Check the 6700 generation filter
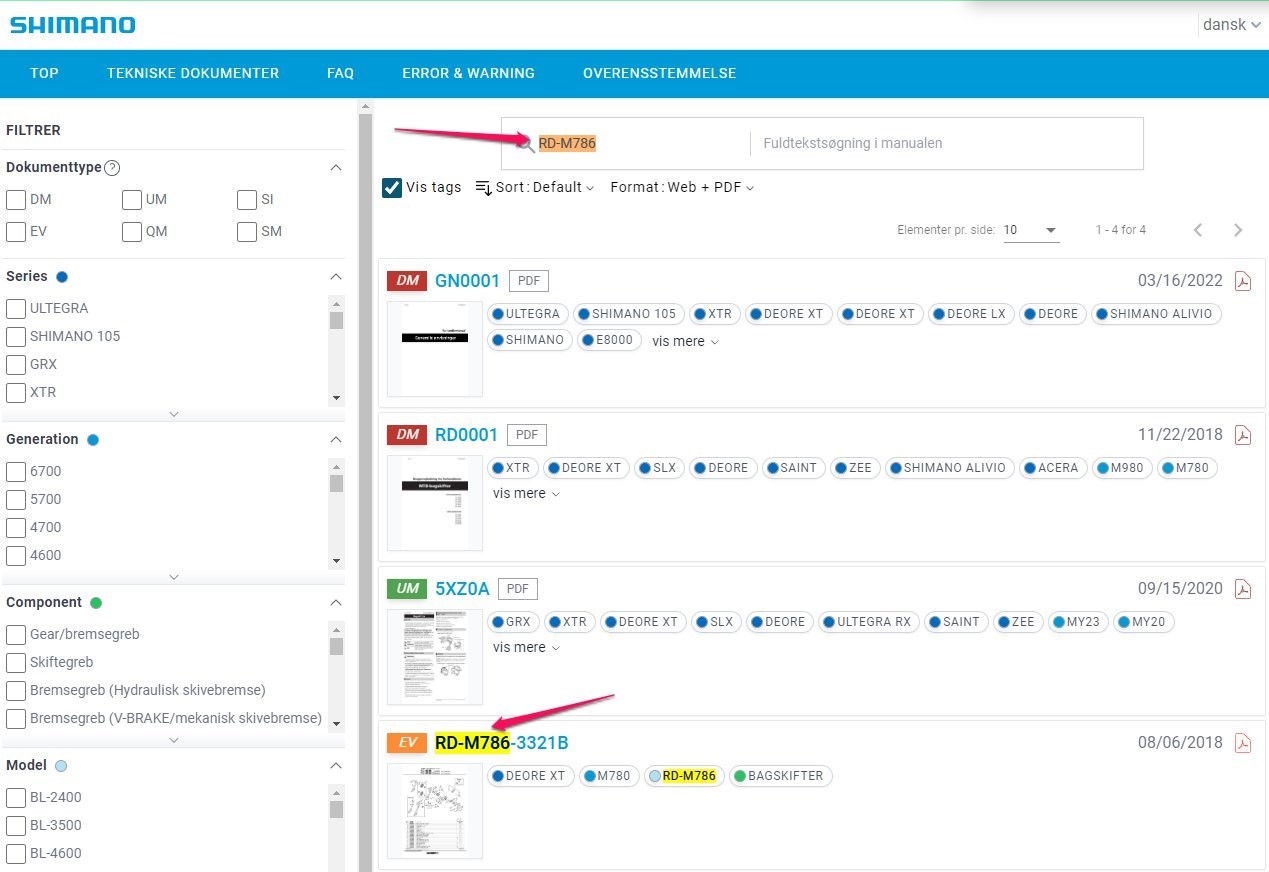The width and height of the screenshot is (1269, 872). pos(16,471)
